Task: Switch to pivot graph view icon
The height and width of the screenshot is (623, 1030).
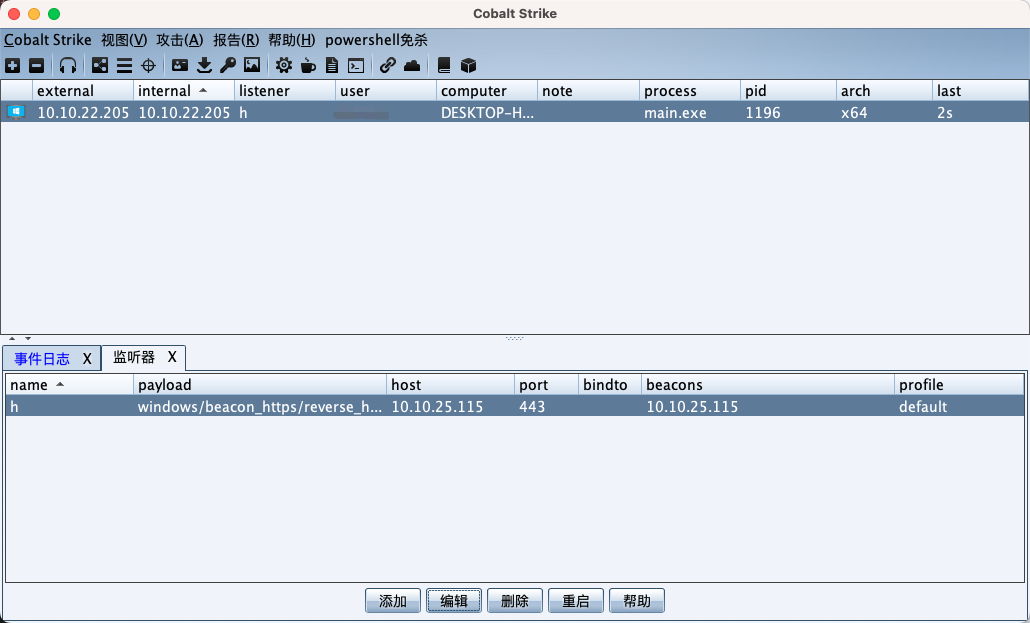Action: coord(100,65)
